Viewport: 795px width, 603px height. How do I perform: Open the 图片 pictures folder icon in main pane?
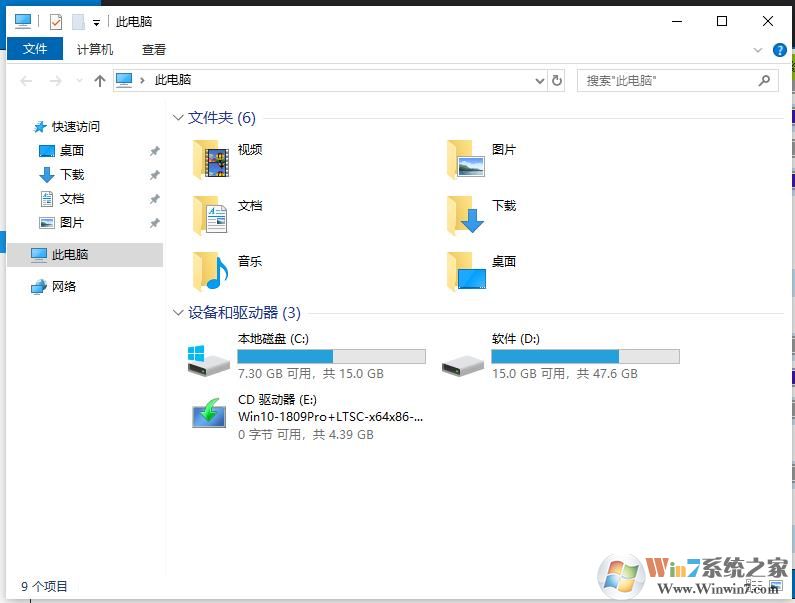pos(465,159)
